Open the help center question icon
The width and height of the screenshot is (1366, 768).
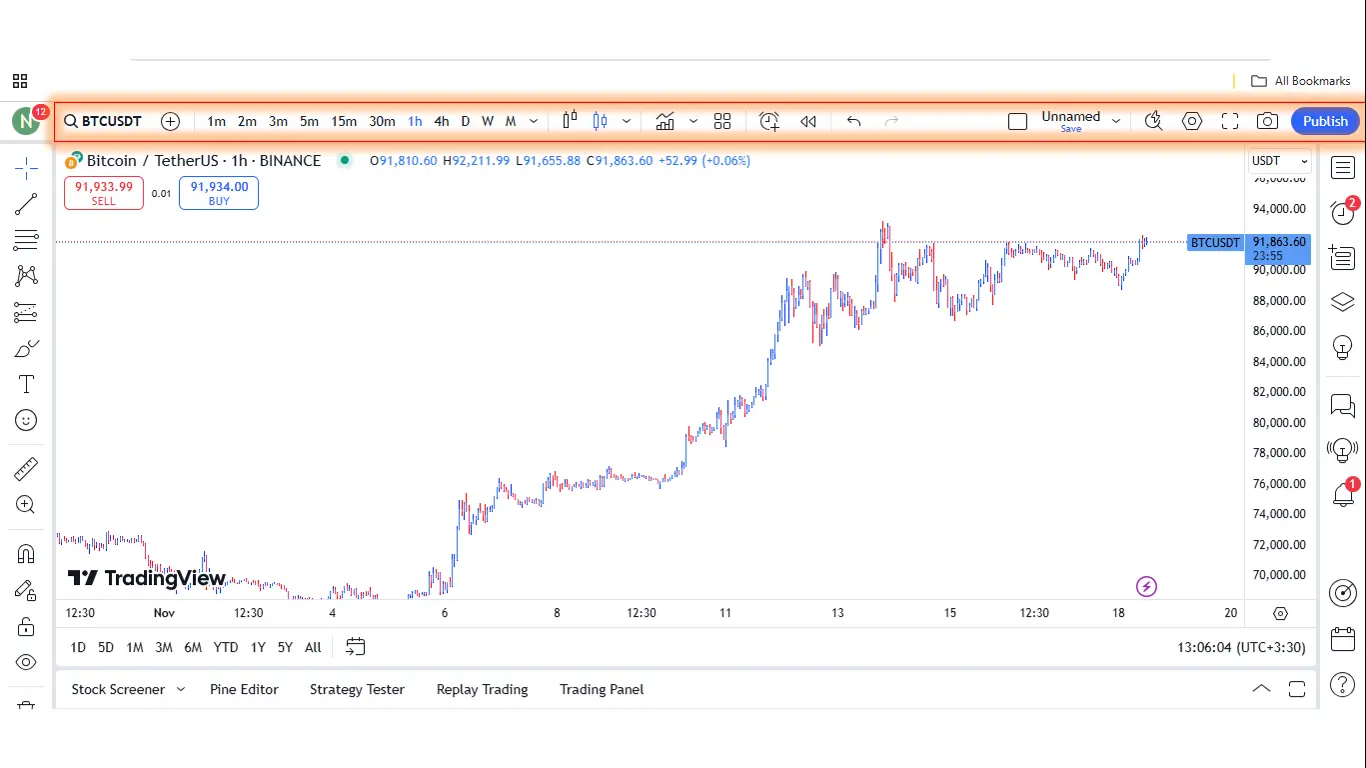(x=1343, y=685)
